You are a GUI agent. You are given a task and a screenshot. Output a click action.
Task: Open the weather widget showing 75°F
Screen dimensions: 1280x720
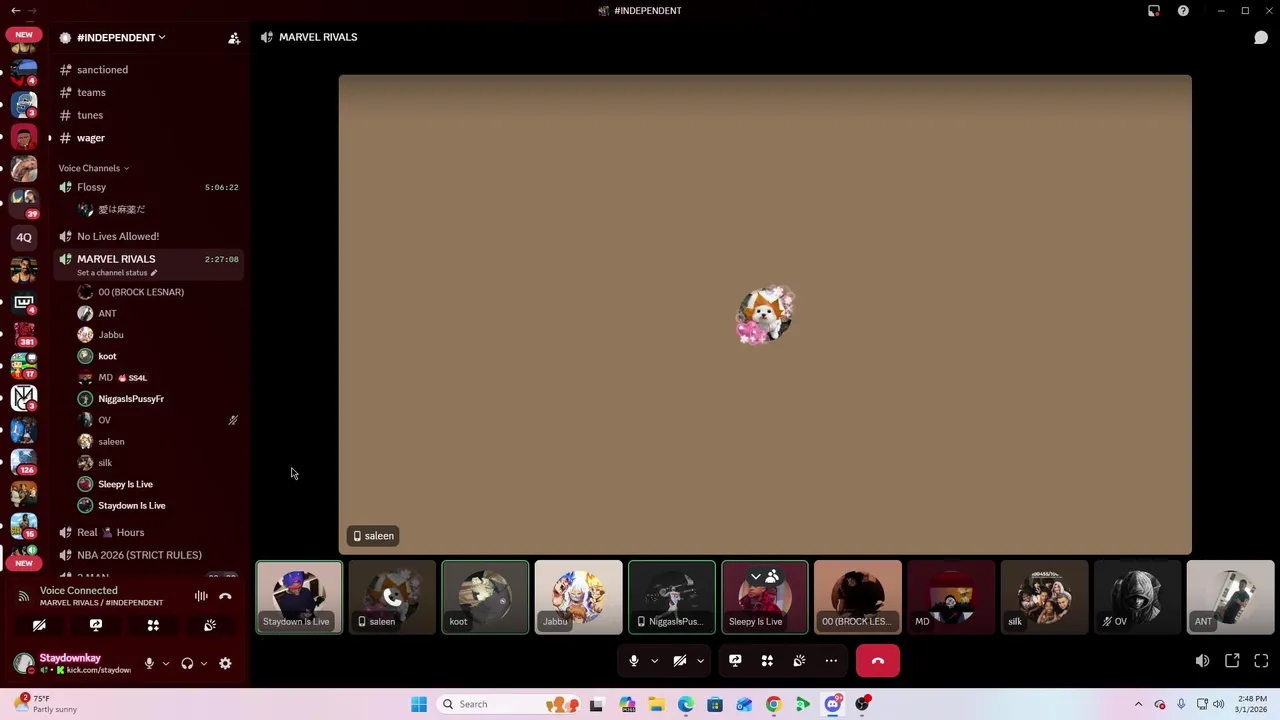(x=47, y=704)
